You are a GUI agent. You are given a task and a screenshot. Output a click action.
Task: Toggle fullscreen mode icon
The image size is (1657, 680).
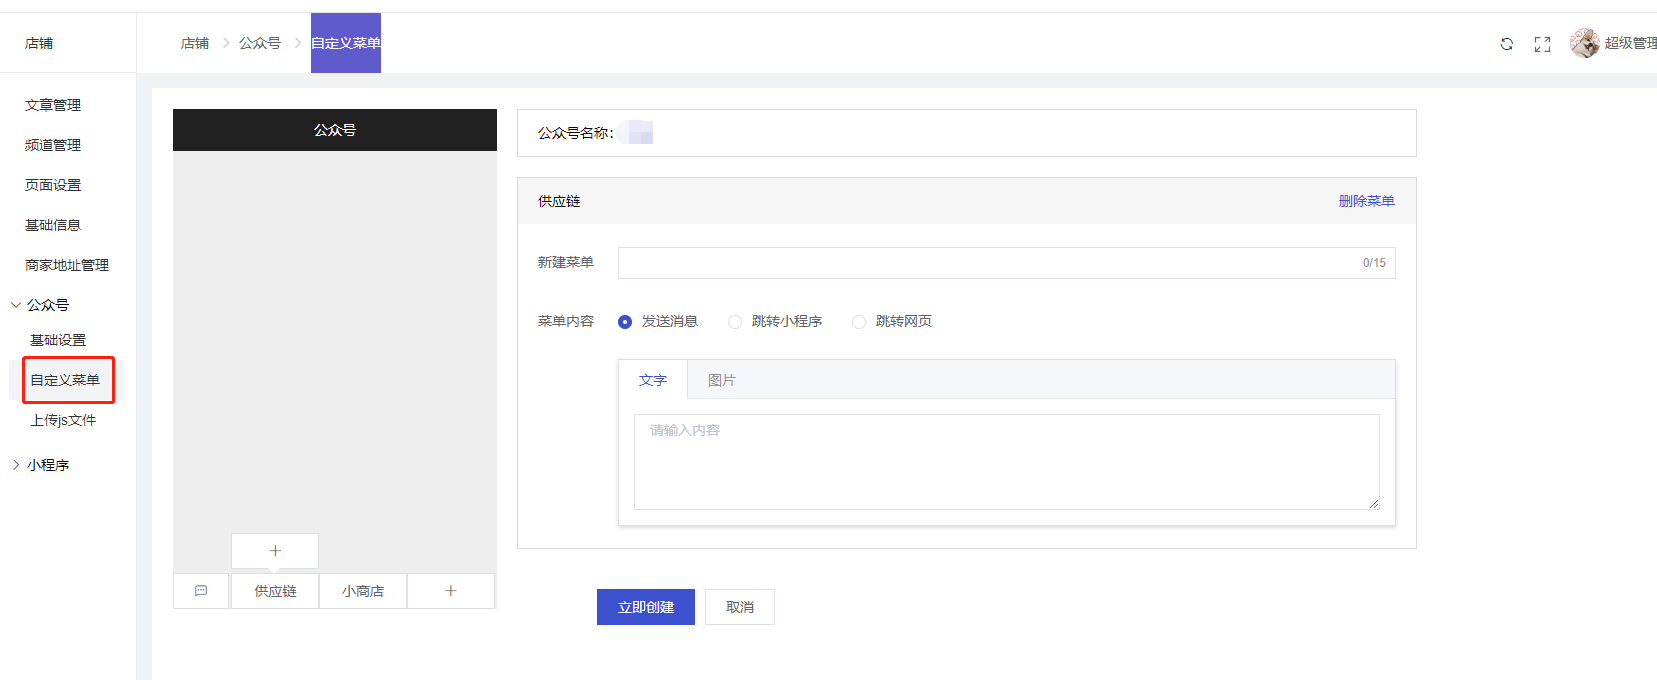tap(1542, 44)
